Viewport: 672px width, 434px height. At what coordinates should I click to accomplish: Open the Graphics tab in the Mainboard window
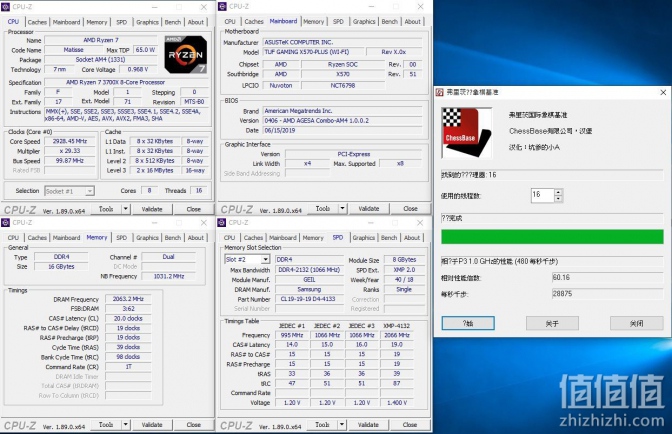tap(364, 21)
